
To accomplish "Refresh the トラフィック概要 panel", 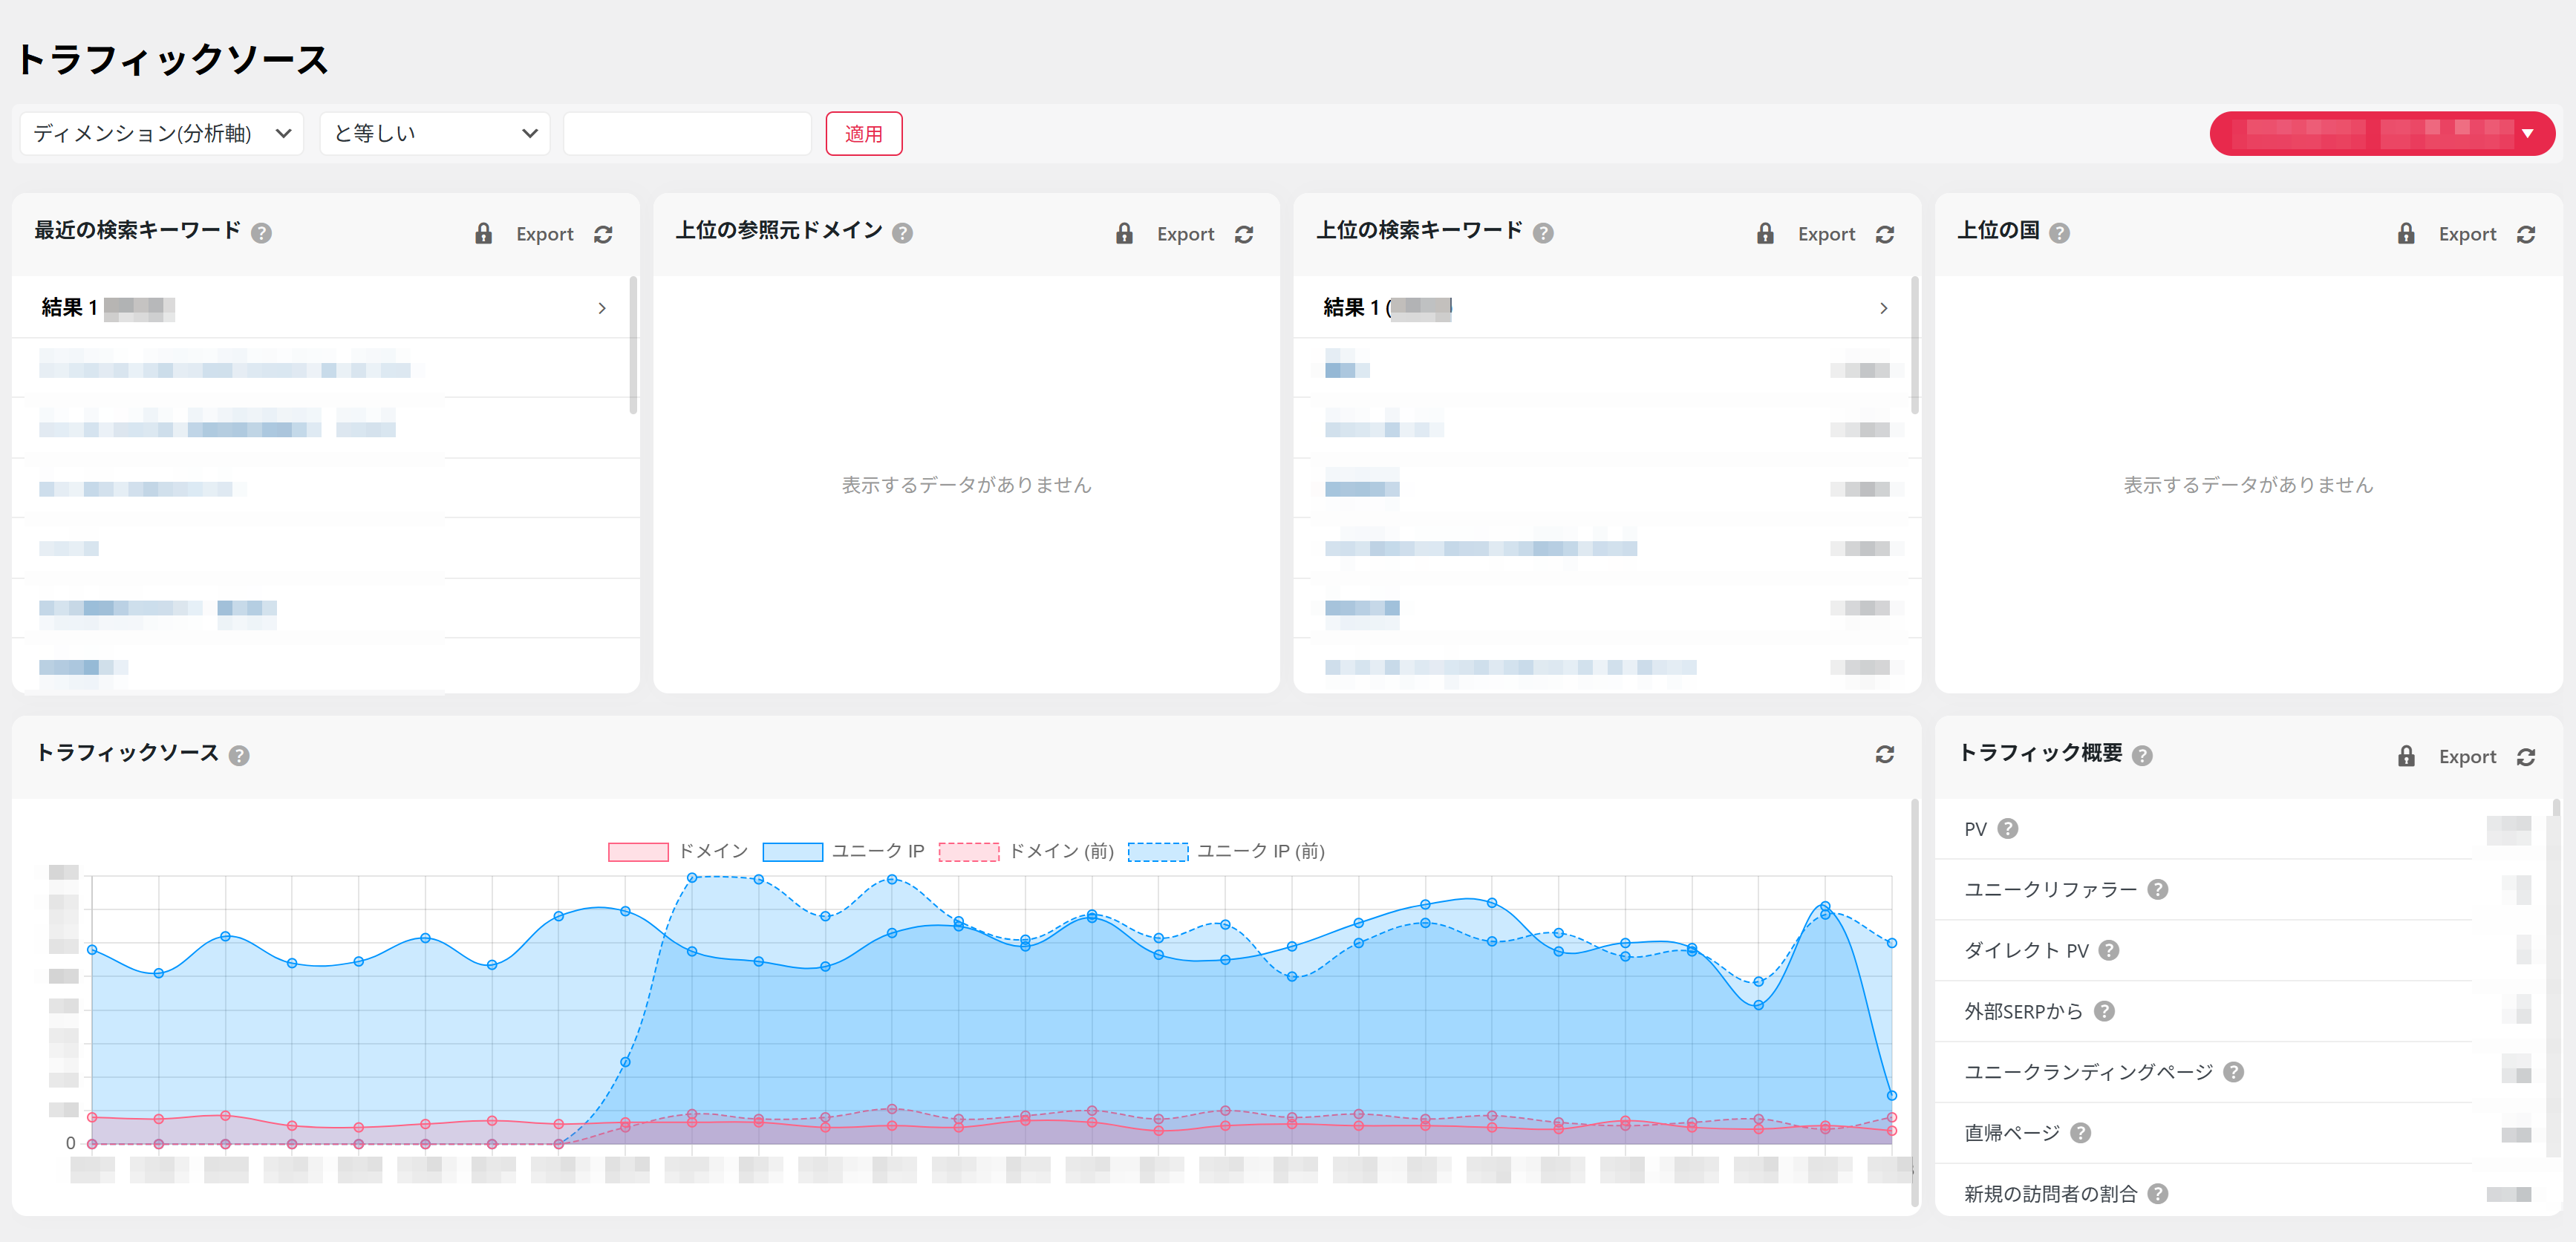I will (2526, 756).
